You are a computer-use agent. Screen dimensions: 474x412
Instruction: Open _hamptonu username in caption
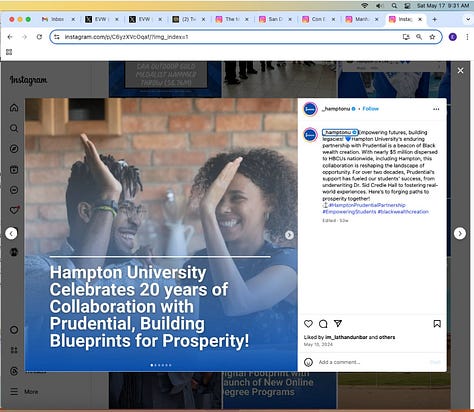(x=337, y=132)
